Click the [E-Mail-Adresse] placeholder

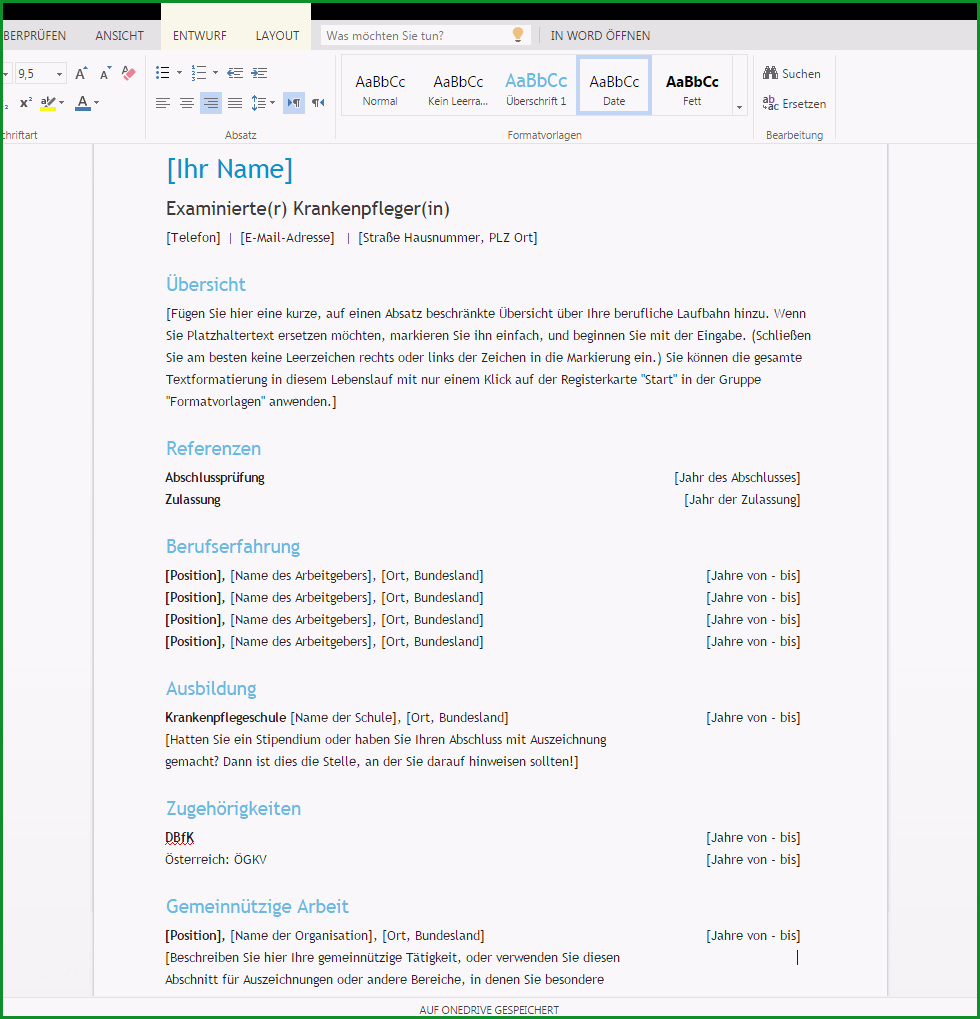point(287,238)
